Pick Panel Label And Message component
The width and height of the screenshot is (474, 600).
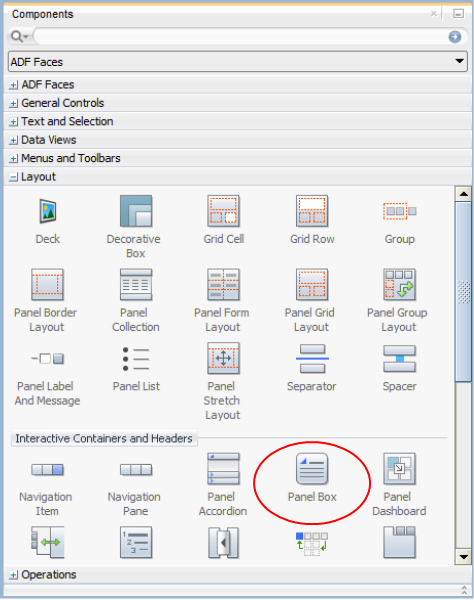pyautogui.click(x=47, y=379)
